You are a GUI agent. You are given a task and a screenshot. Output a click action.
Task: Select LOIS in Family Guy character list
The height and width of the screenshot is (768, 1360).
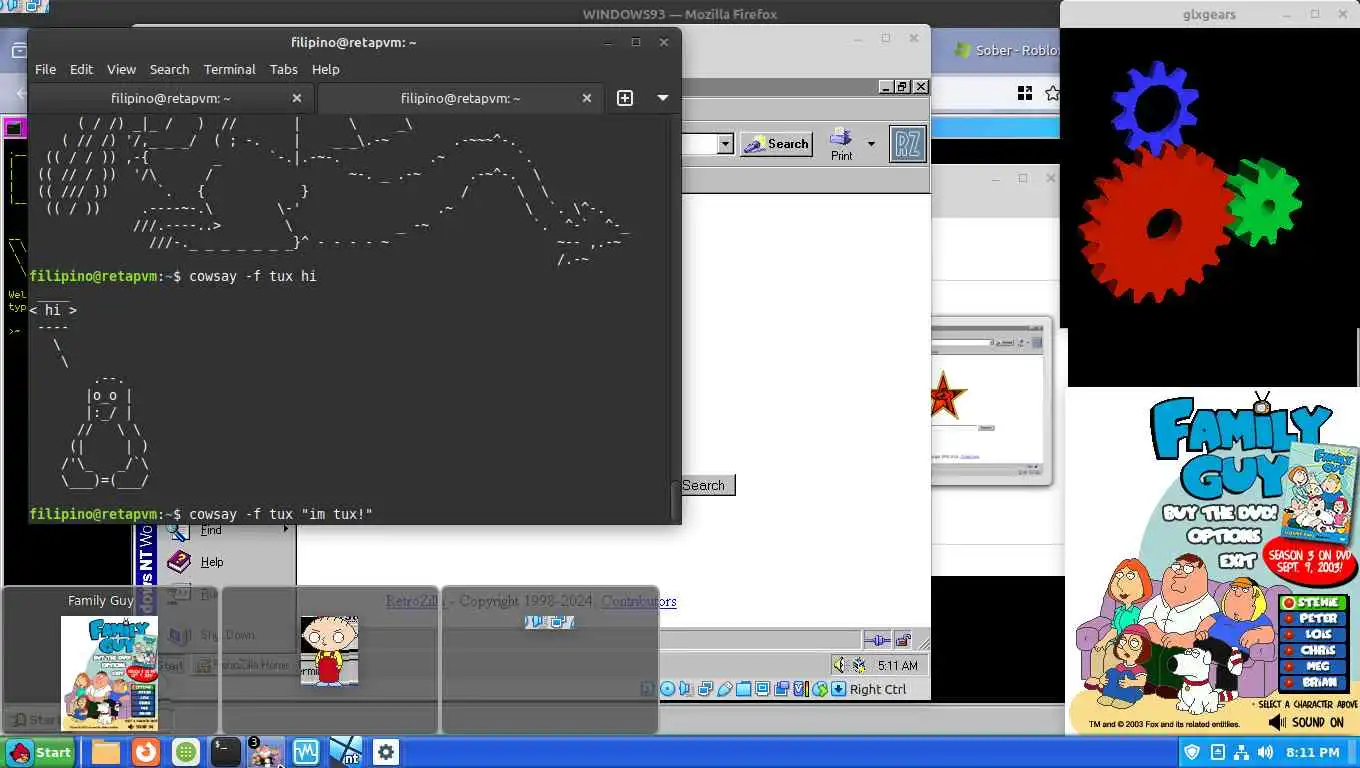click(x=1315, y=635)
